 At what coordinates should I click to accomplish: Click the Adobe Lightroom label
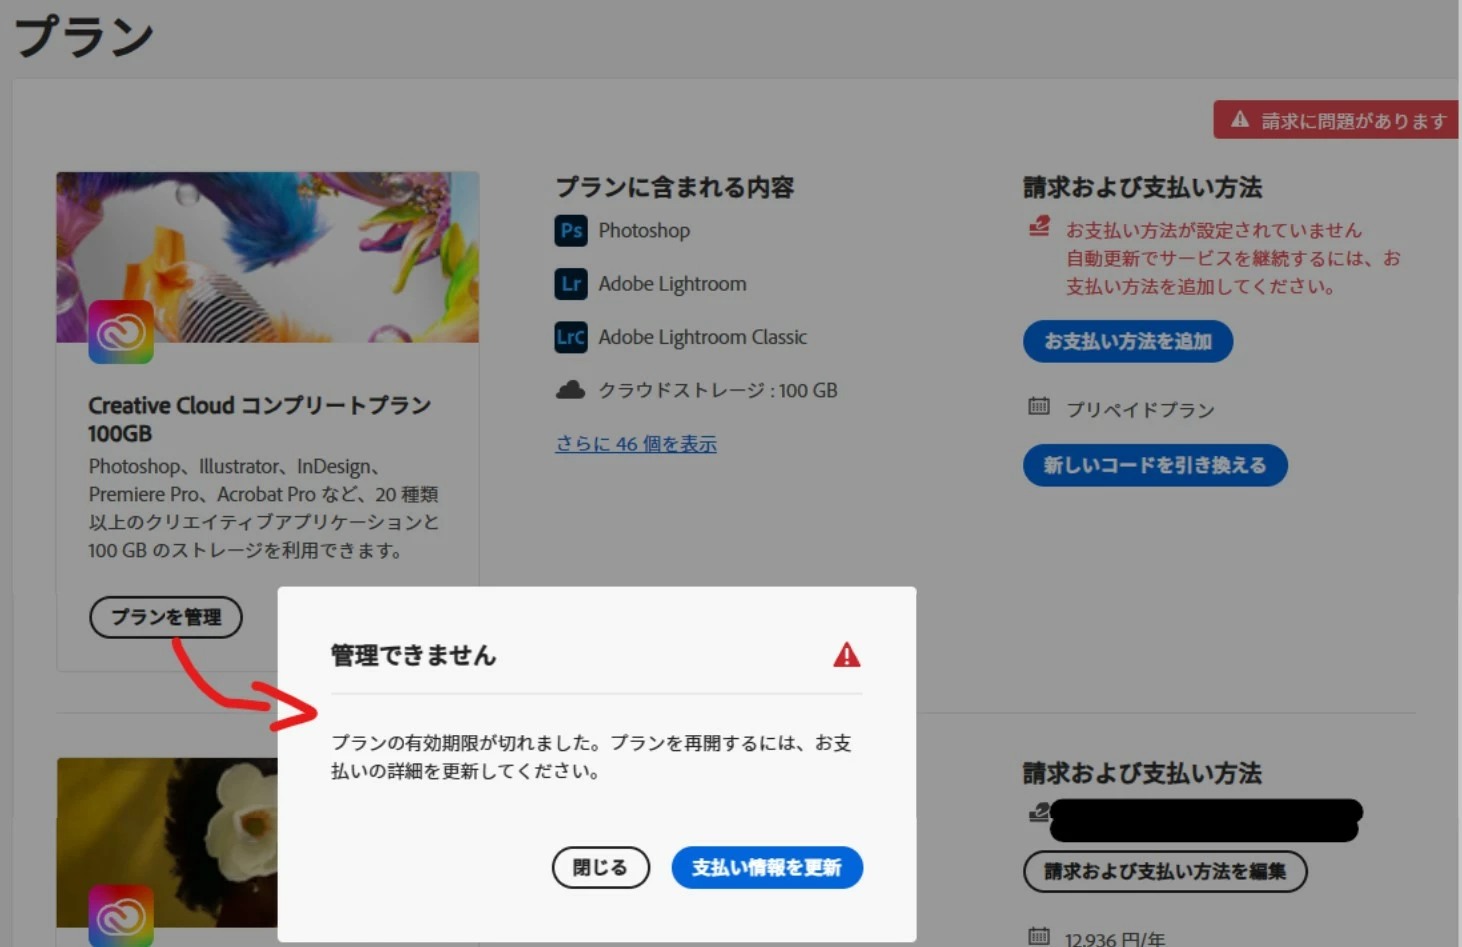click(672, 284)
